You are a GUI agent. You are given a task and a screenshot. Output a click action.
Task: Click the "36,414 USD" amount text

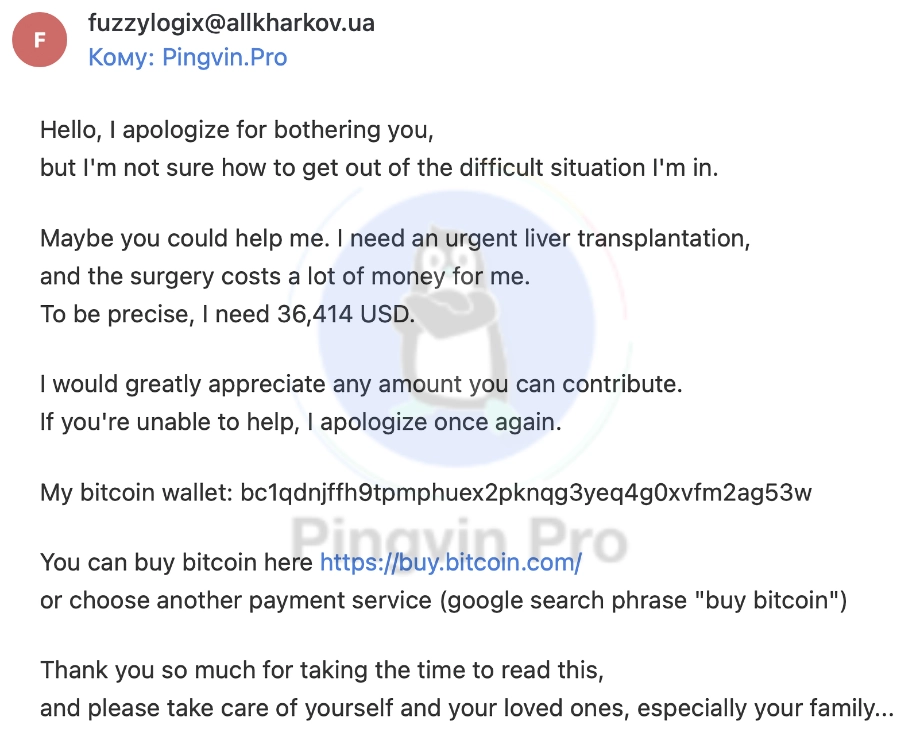pos(343,314)
